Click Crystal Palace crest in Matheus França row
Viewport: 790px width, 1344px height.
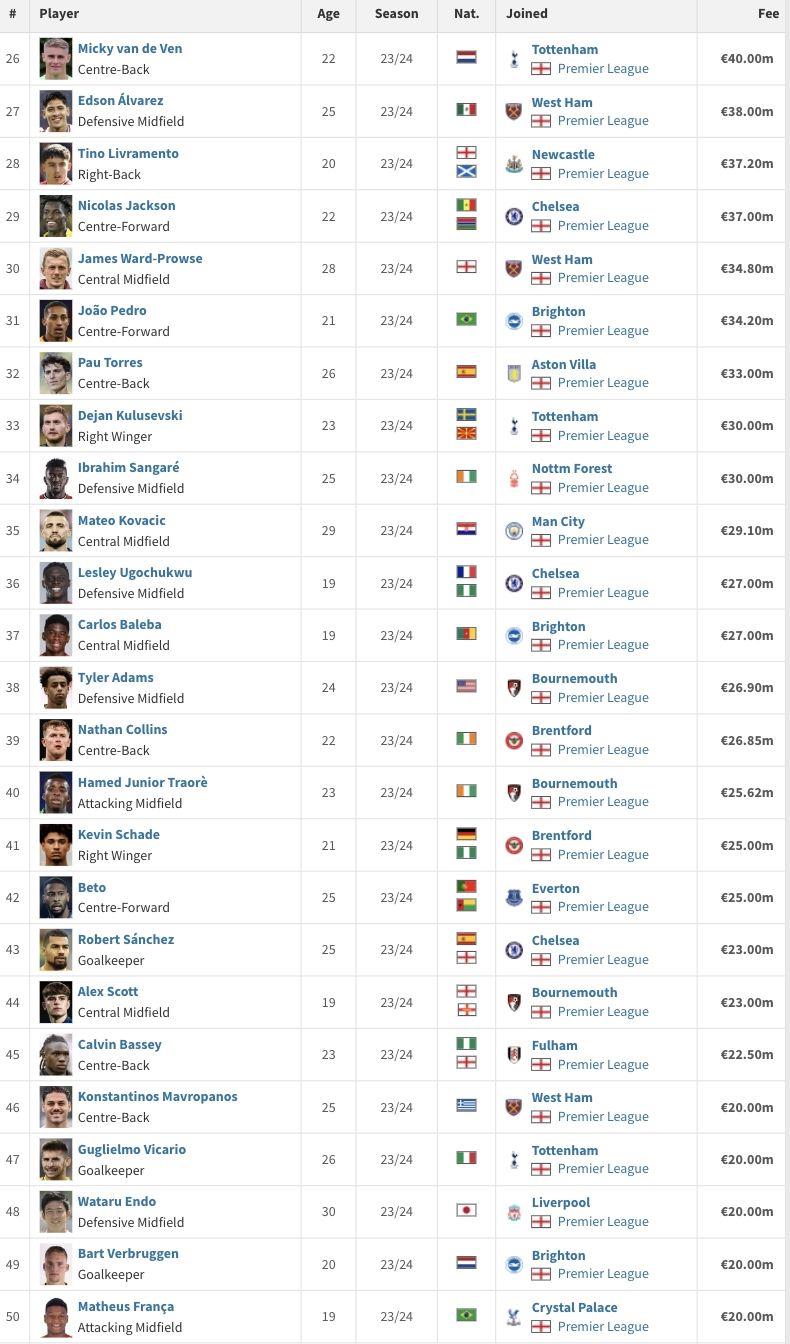(x=514, y=1316)
